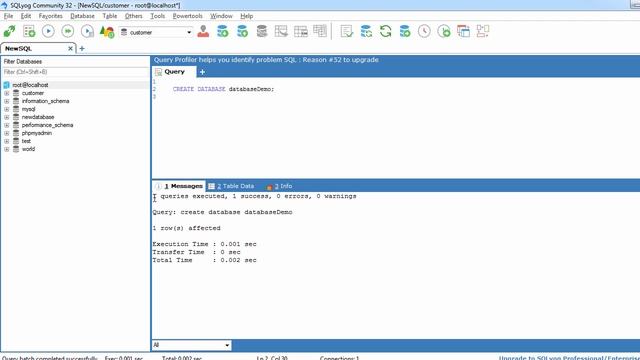Execute query with the play icon

coord(48,31)
